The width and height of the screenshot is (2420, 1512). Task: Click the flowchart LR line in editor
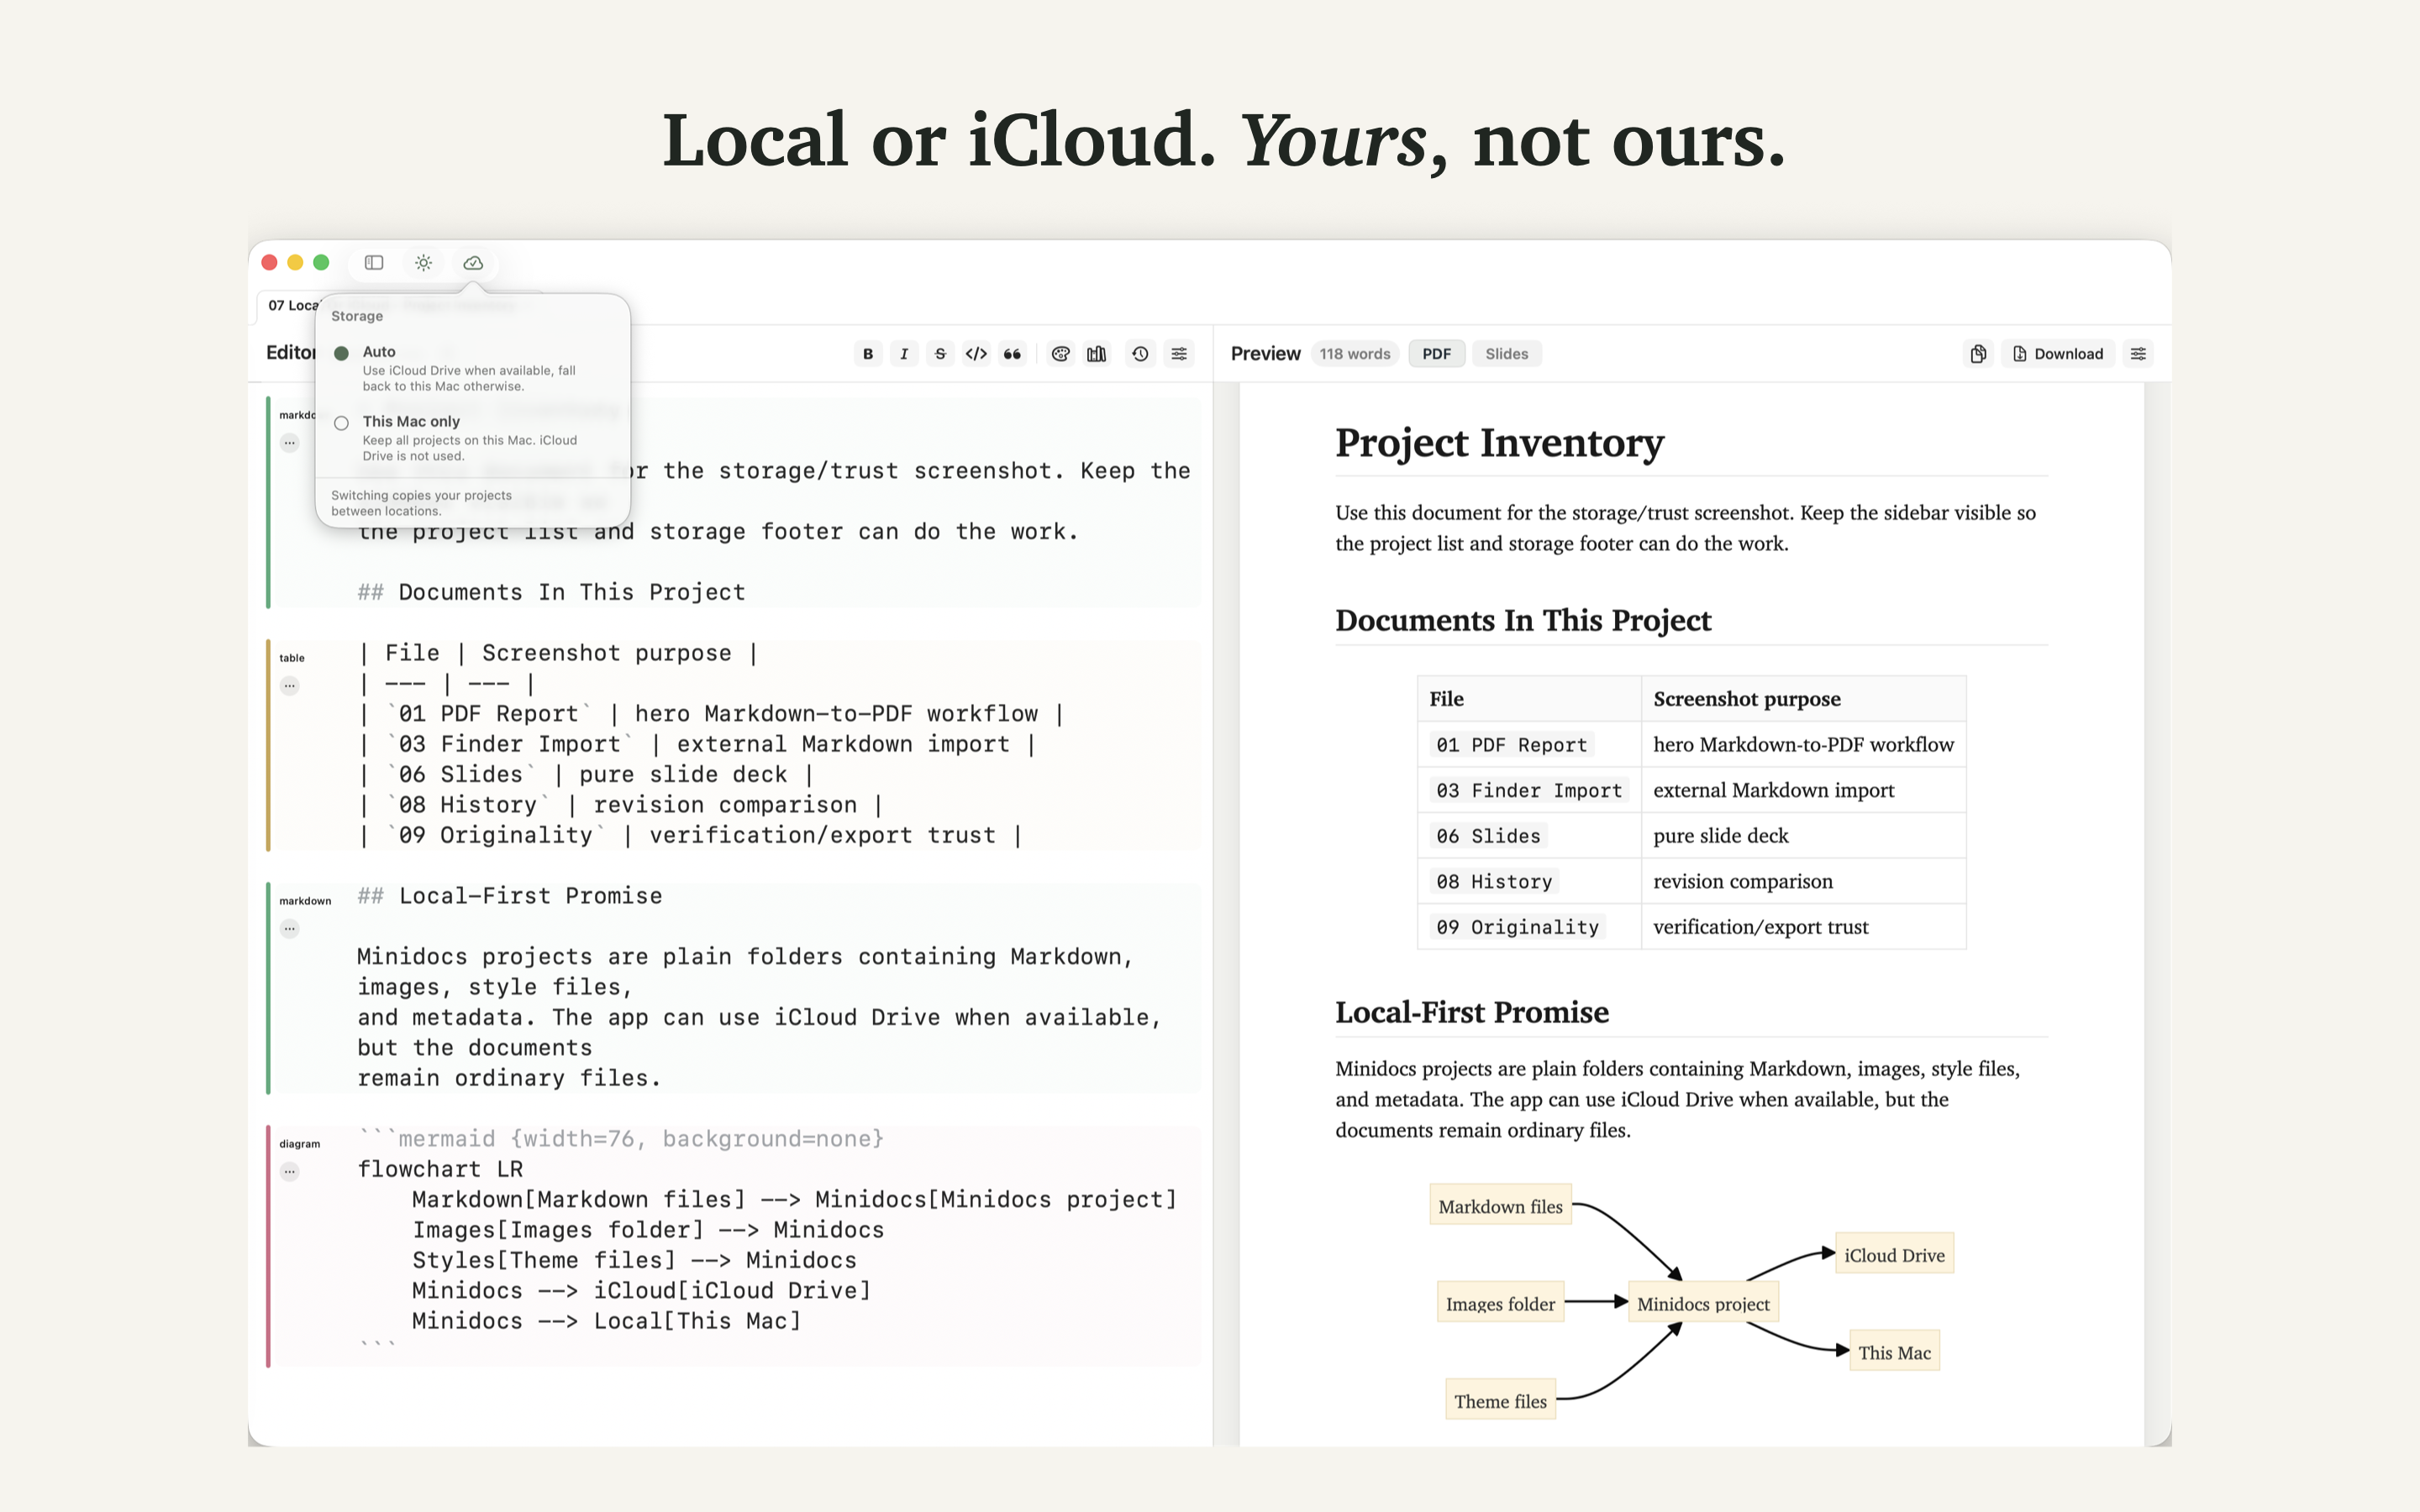tap(440, 1169)
